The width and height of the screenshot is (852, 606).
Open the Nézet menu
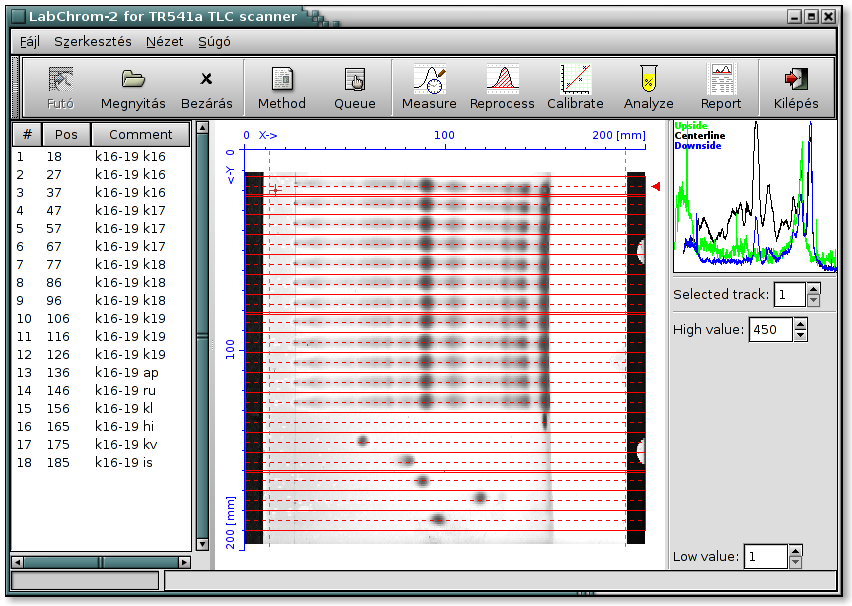[164, 41]
